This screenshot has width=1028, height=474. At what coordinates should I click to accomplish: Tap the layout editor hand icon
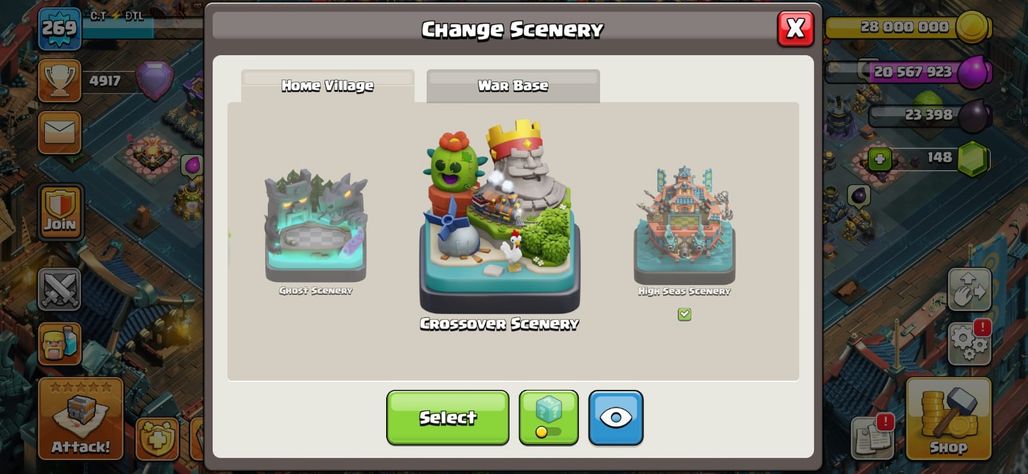point(970,289)
